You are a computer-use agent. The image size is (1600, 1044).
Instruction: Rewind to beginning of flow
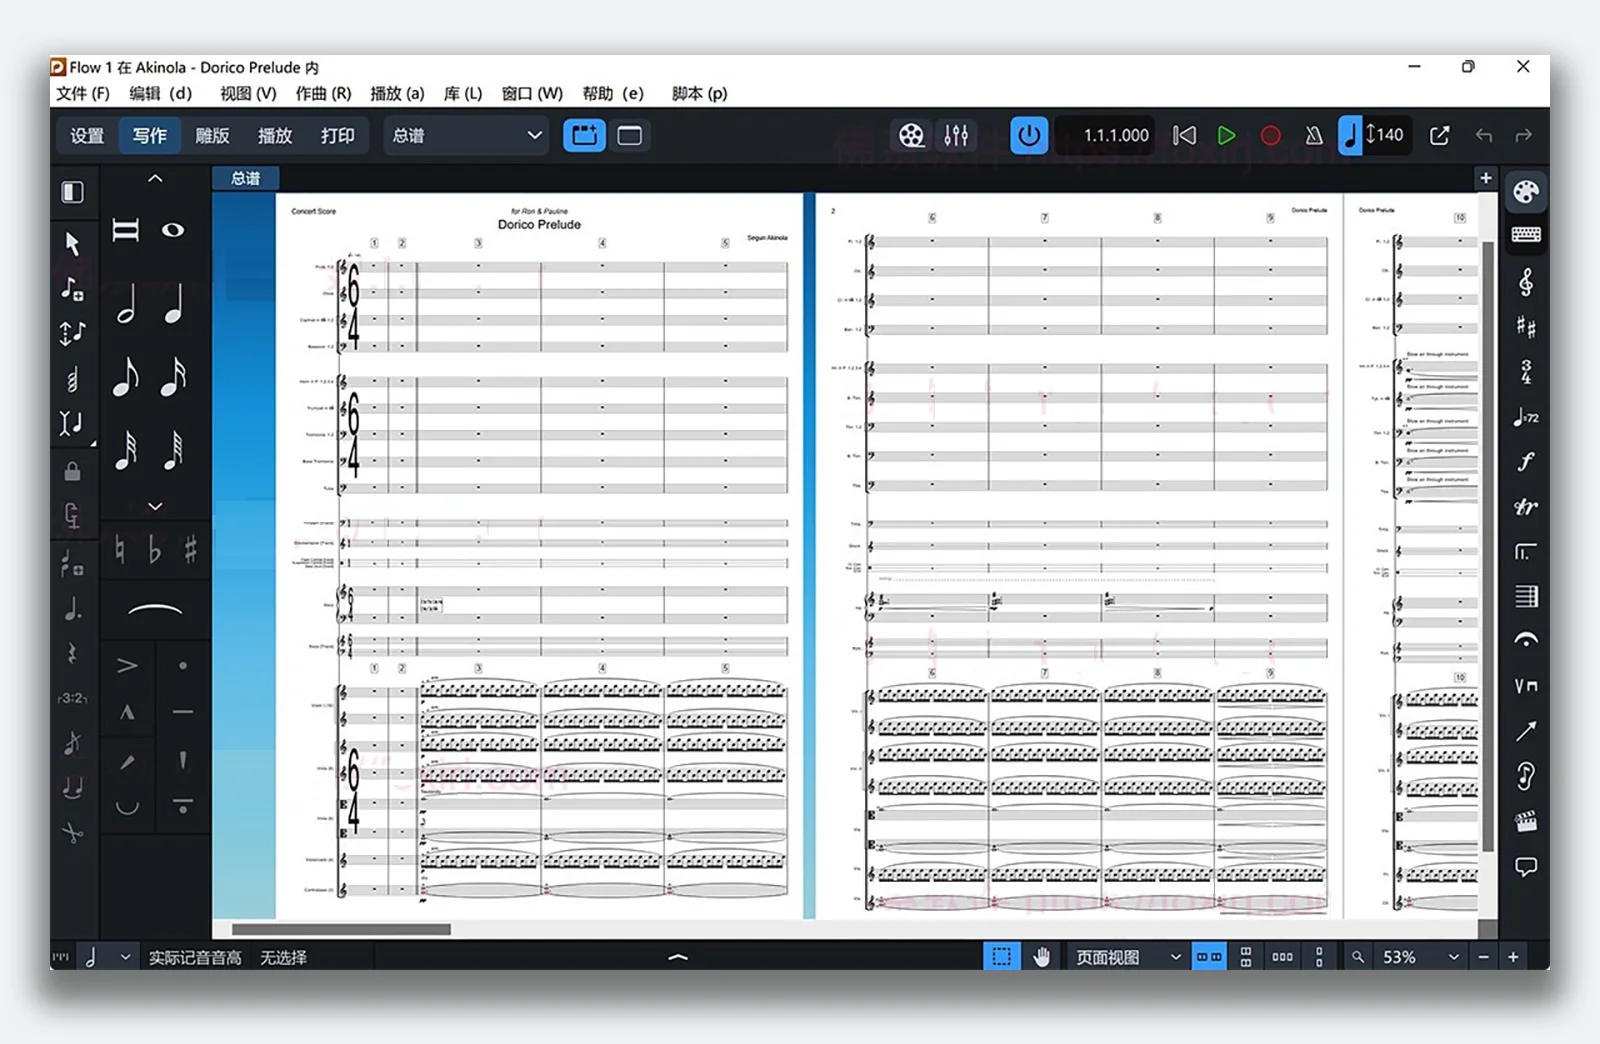click(x=1184, y=135)
